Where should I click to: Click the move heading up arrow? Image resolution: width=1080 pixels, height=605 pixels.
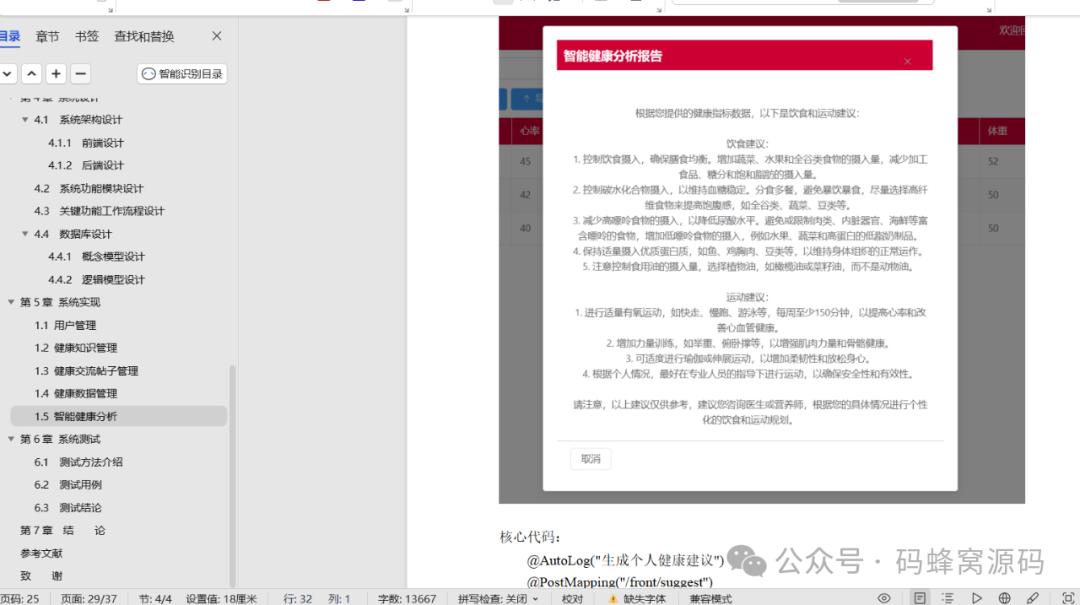tap(32, 74)
